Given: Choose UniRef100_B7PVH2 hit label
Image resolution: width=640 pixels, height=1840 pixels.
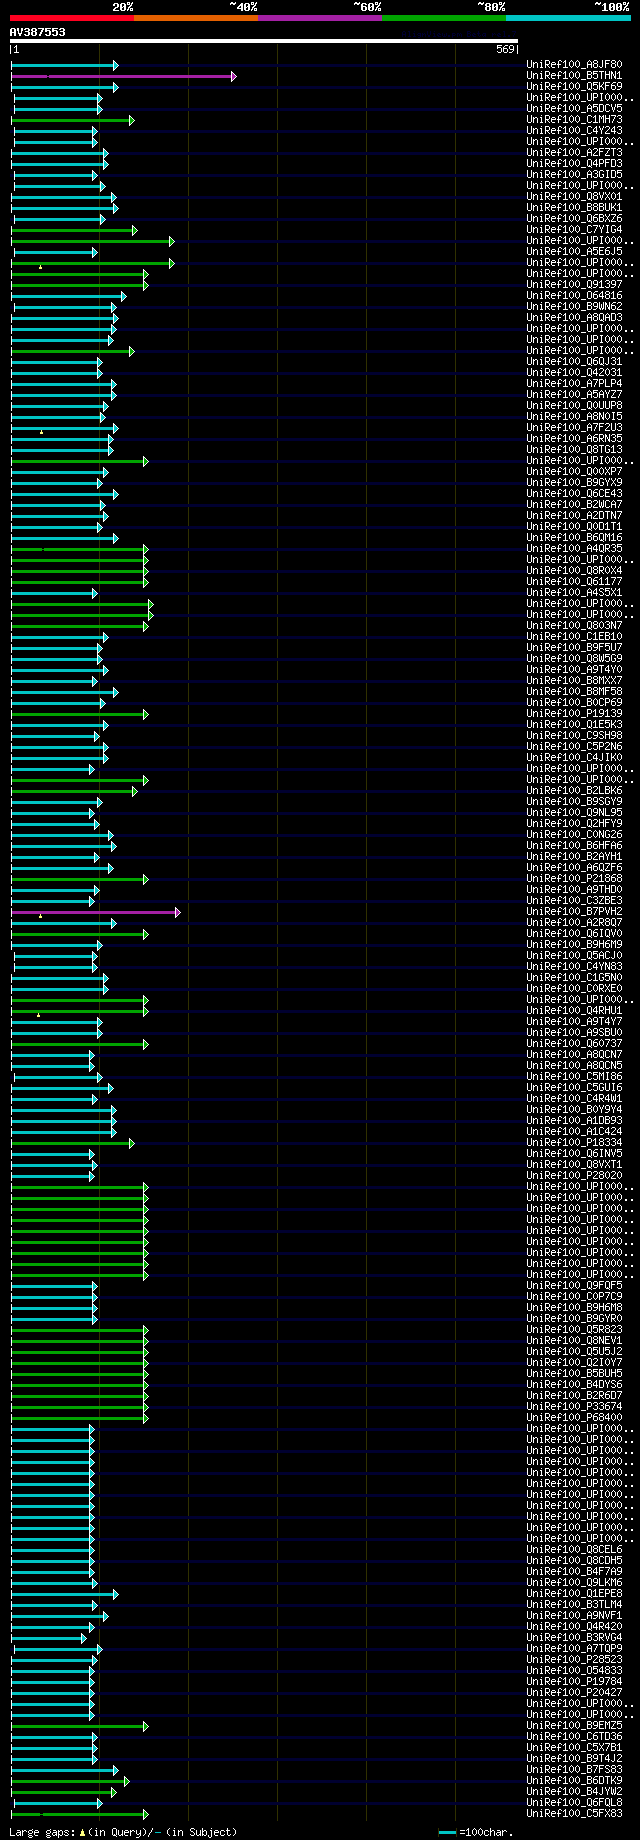Looking at the screenshot, I should pyautogui.click(x=574, y=912).
